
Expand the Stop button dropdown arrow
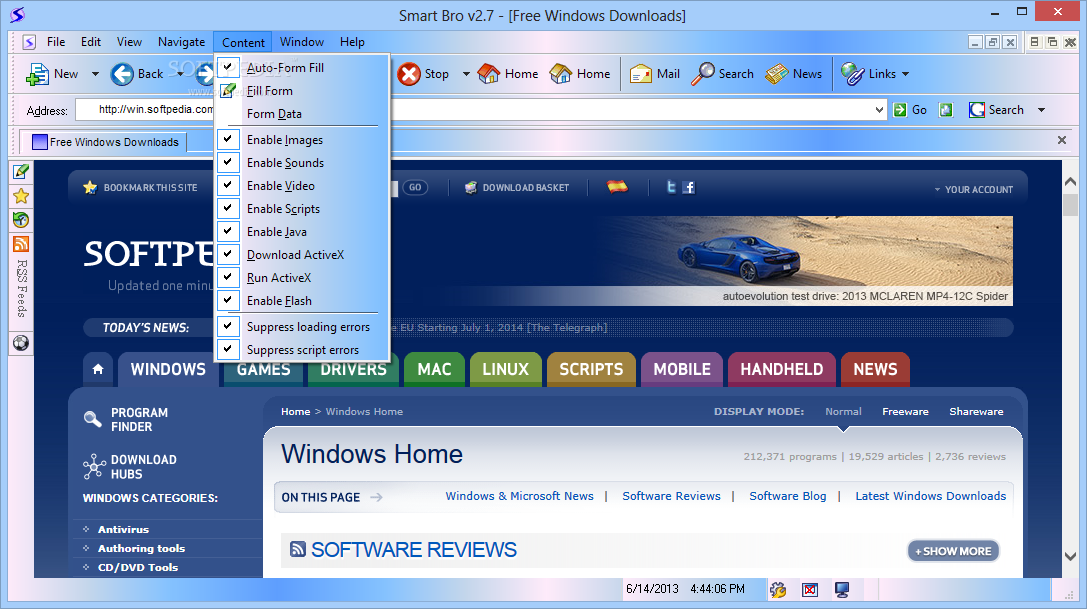click(466, 74)
